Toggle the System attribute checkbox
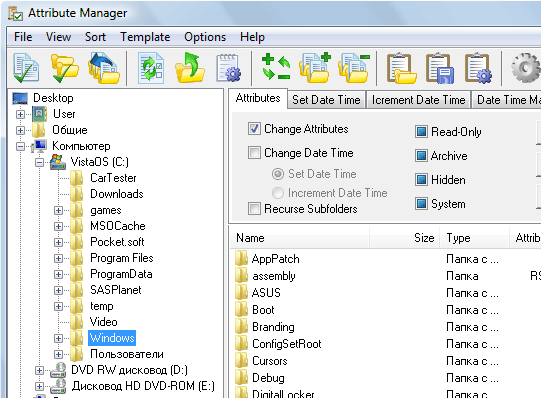 [x=421, y=204]
